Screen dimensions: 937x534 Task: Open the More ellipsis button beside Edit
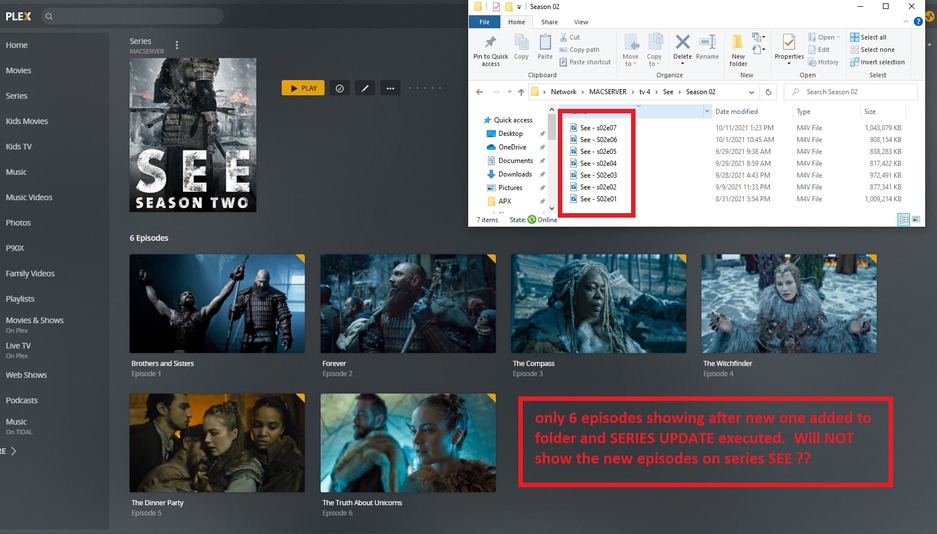(x=390, y=88)
